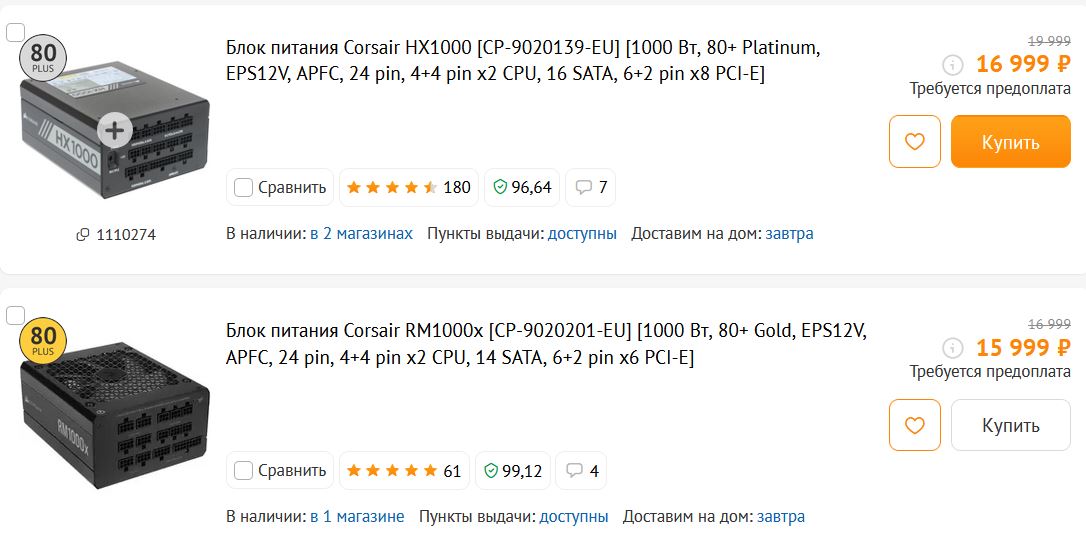Select the HX1000 product card checkbox
The width and height of the screenshot is (1086, 541).
tap(15, 32)
